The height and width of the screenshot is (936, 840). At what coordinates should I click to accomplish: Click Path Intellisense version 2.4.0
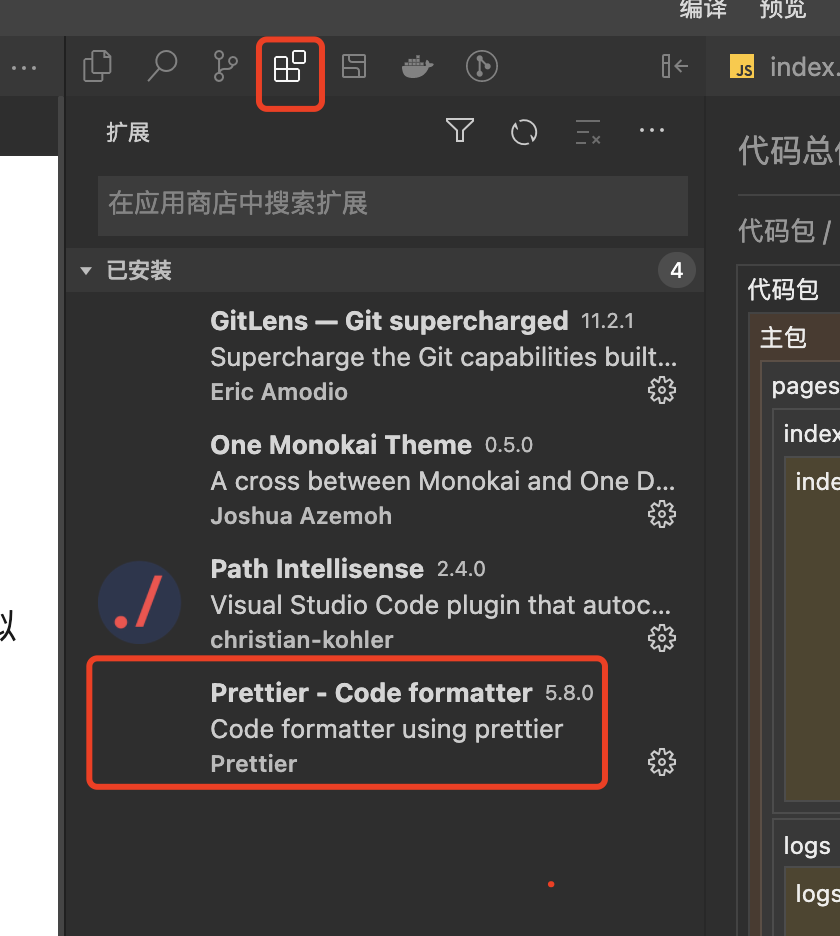pos(461,569)
